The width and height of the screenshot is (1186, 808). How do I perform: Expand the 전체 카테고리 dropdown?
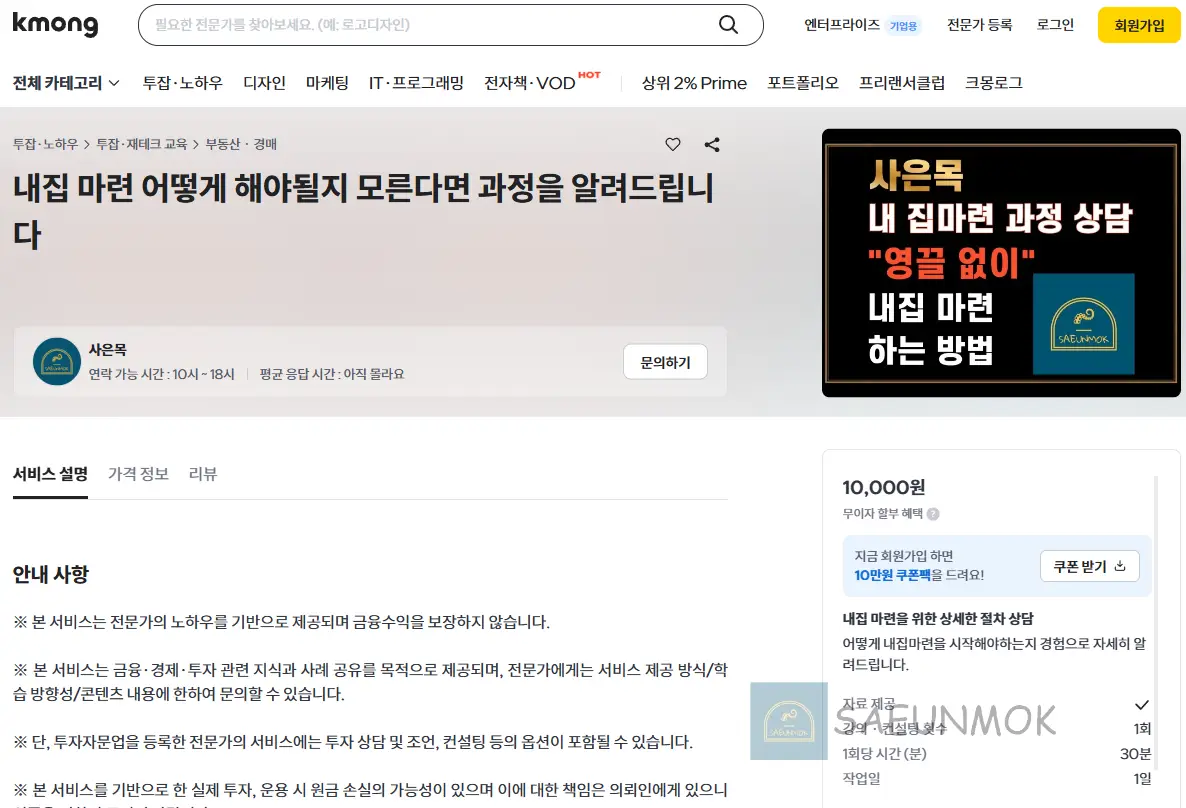pos(66,83)
